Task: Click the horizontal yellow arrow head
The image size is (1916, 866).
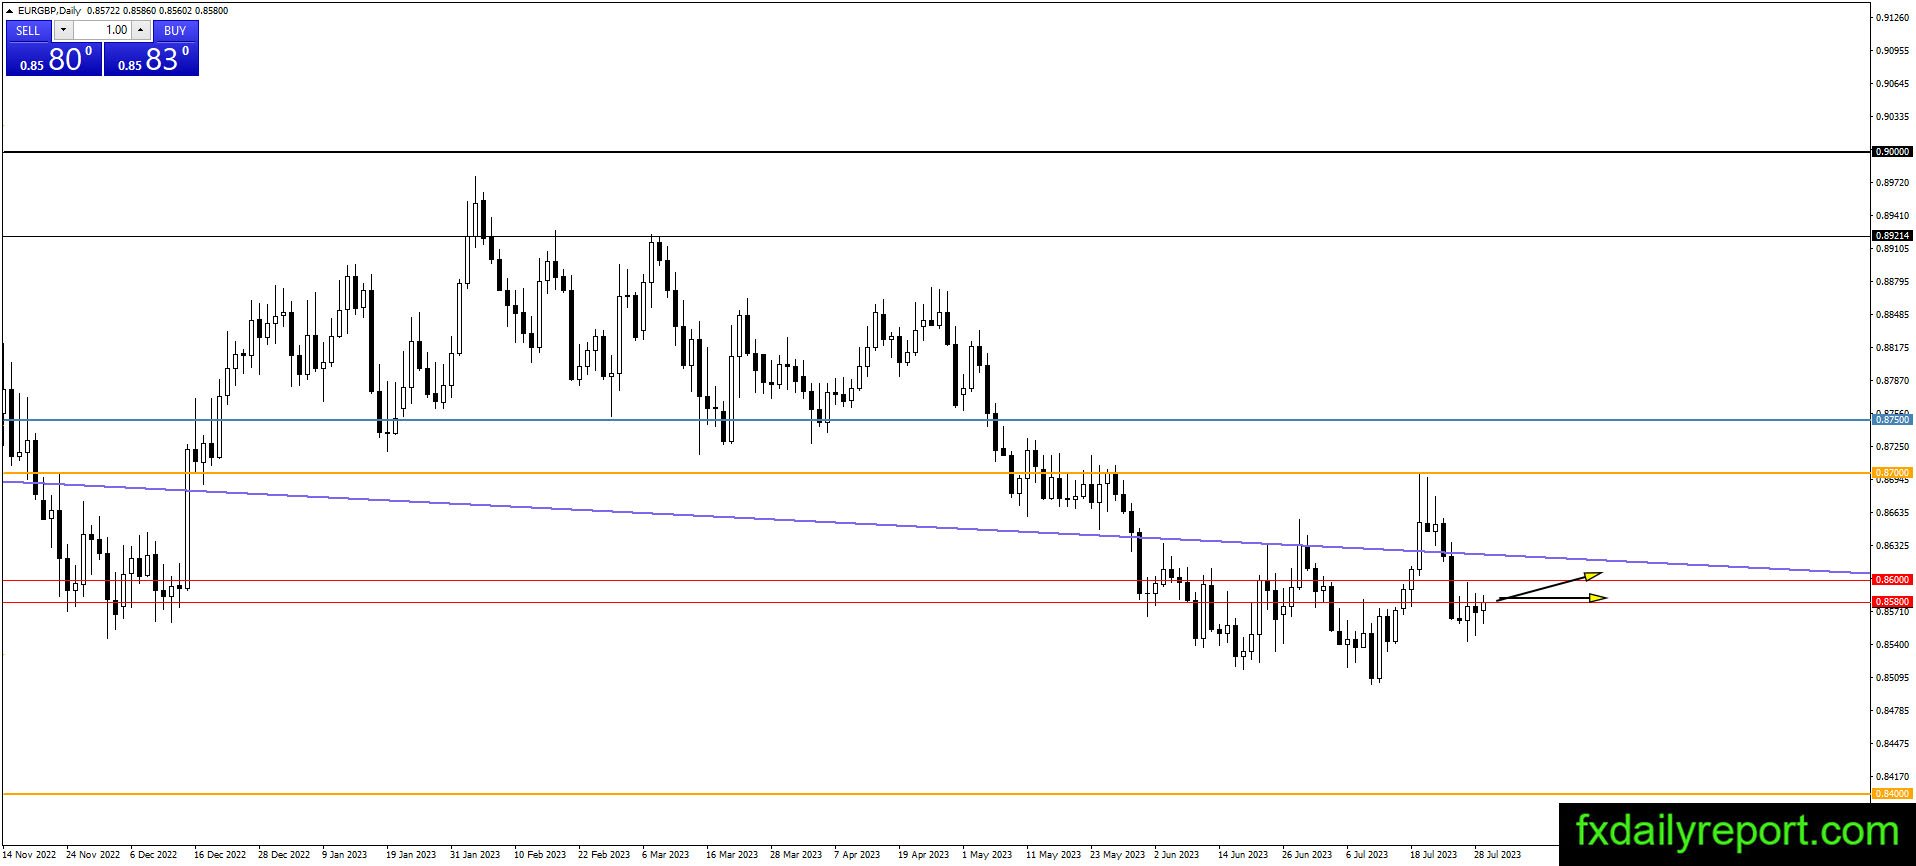Action: pos(1598,598)
